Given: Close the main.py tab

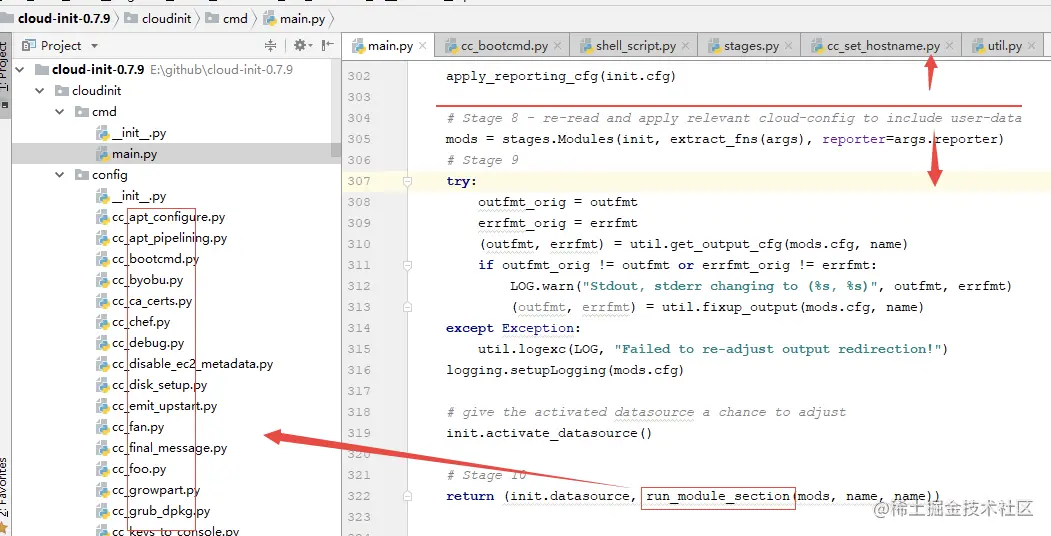Looking at the screenshot, I should (x=423, y=46).
